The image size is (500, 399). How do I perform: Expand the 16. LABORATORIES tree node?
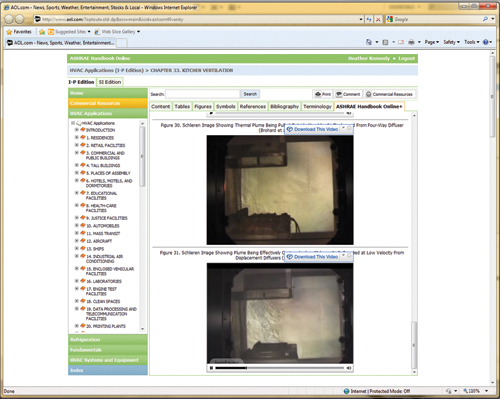[77, 281]
